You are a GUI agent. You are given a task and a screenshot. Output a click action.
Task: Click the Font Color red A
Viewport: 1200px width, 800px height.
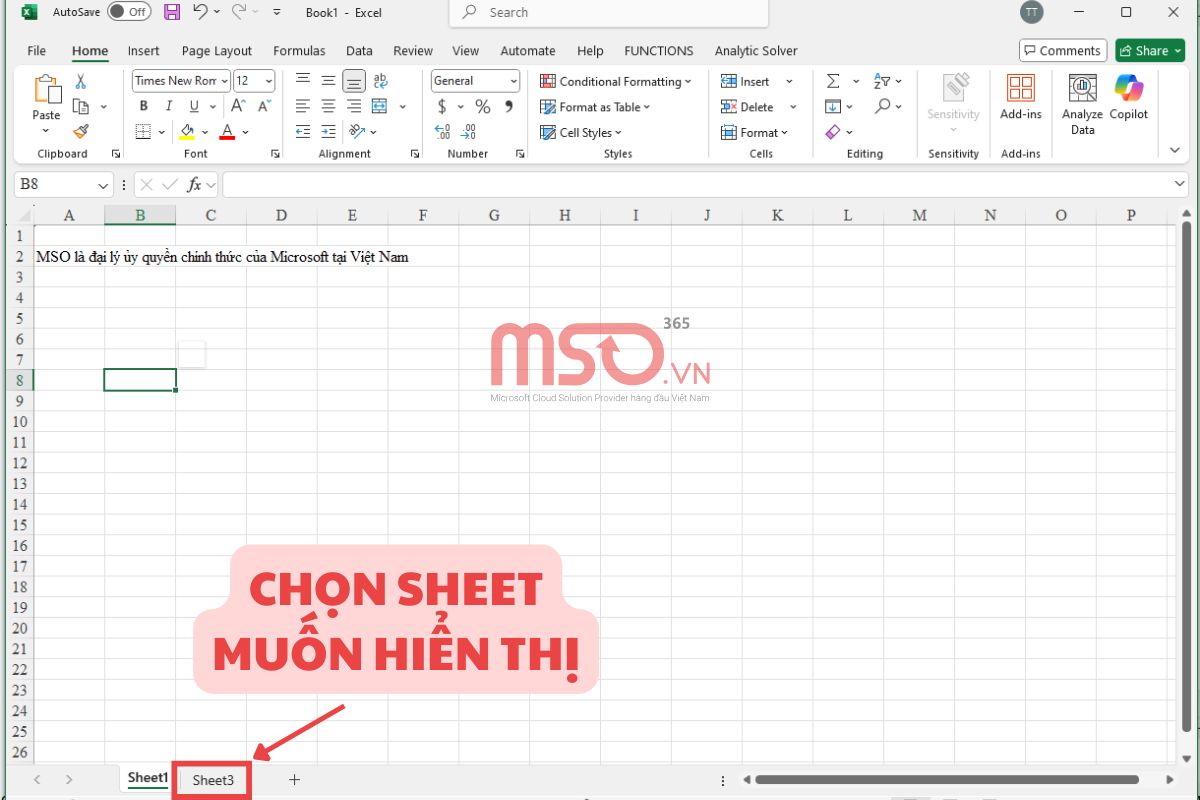pos(227,132)
